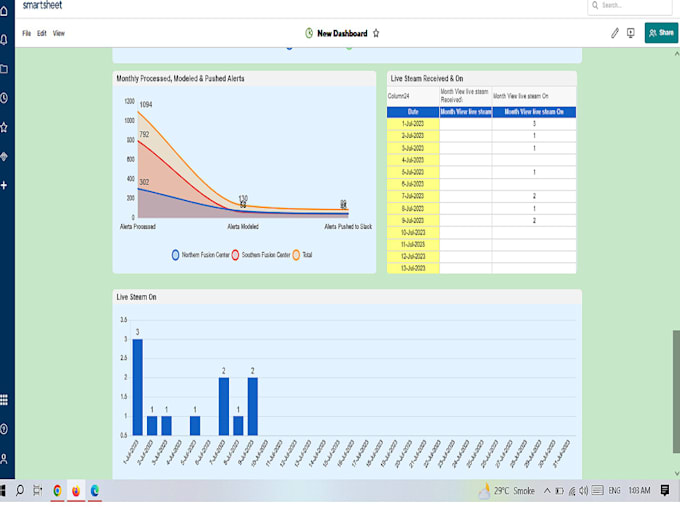The height and width of the screenshot is (510, 680).
Task: Click the network icon in system tray
Action: [572, 491]
